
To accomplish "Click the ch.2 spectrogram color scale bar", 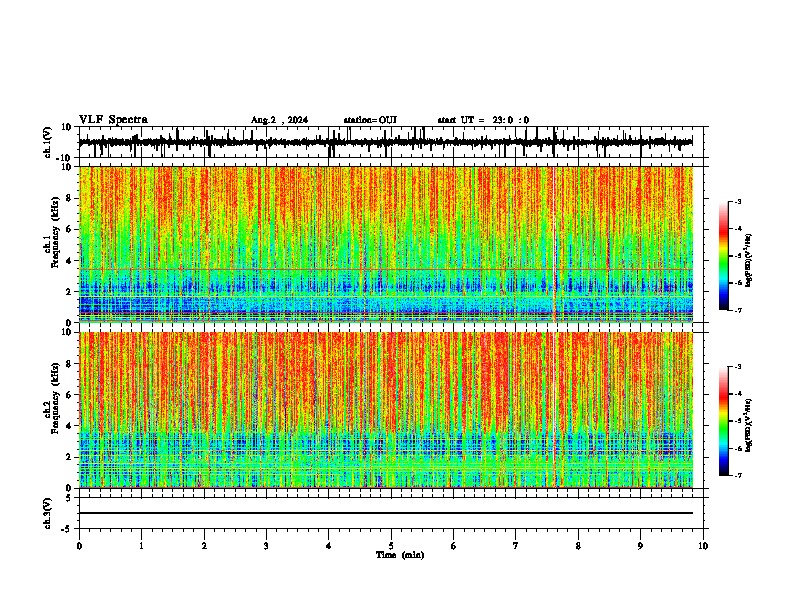I will tap(723, 421).
